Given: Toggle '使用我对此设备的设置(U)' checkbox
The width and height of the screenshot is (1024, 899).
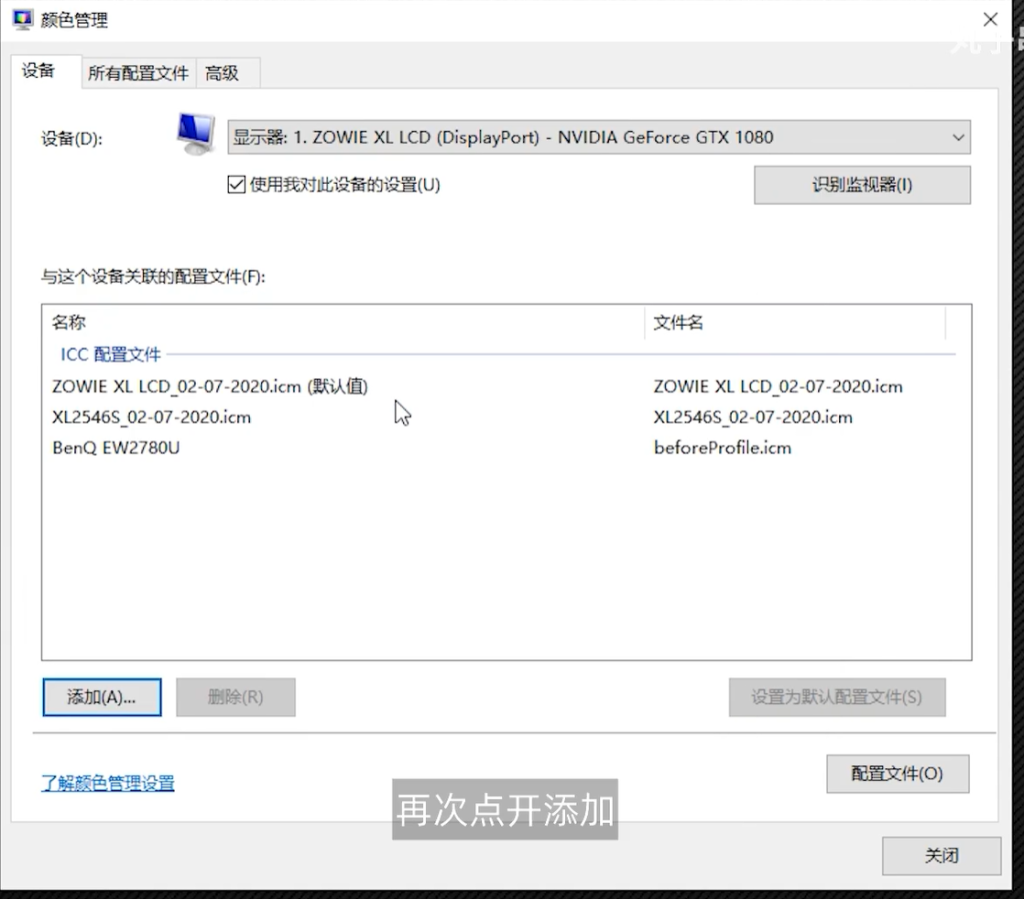Looking at the screenshot, I should pyautogui.click(x=236, y=185).
